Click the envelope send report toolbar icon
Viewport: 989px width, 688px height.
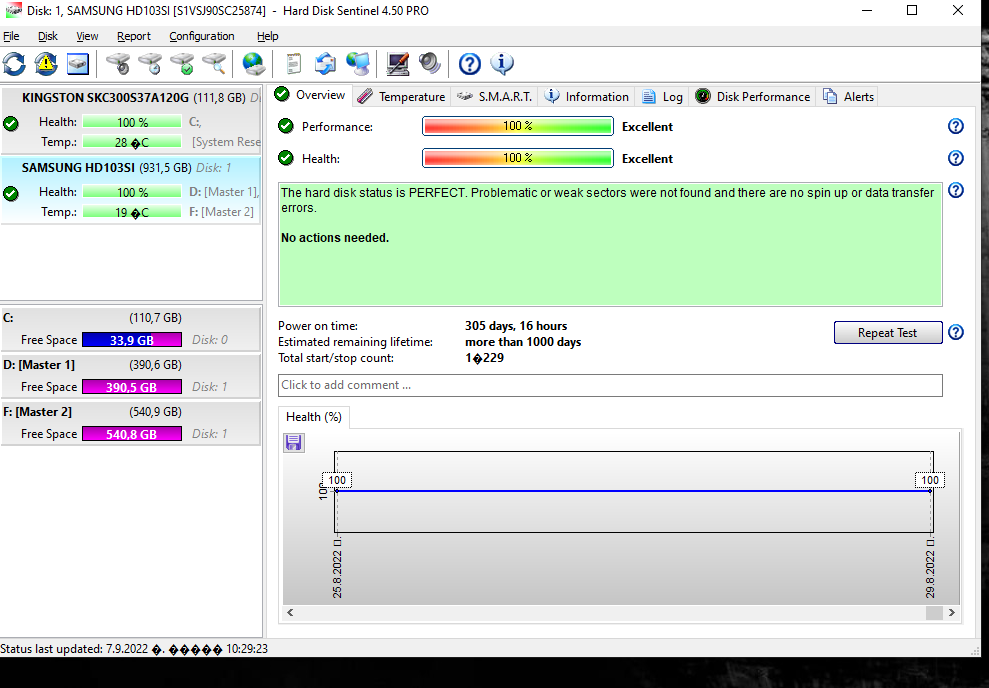[x=325, y=64]
